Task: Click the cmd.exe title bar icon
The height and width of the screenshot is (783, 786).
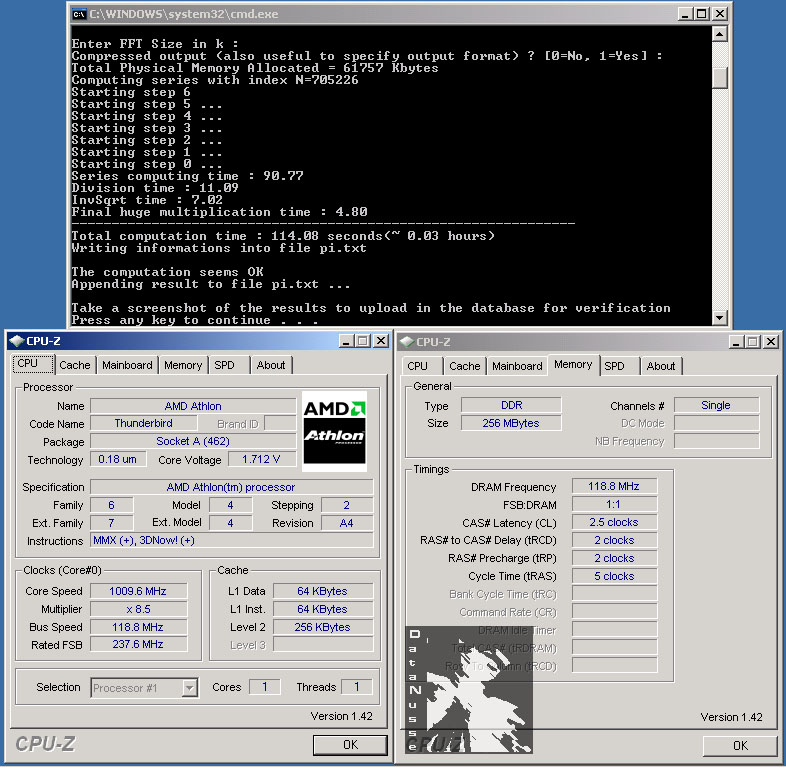Action: tap(79, 14)
